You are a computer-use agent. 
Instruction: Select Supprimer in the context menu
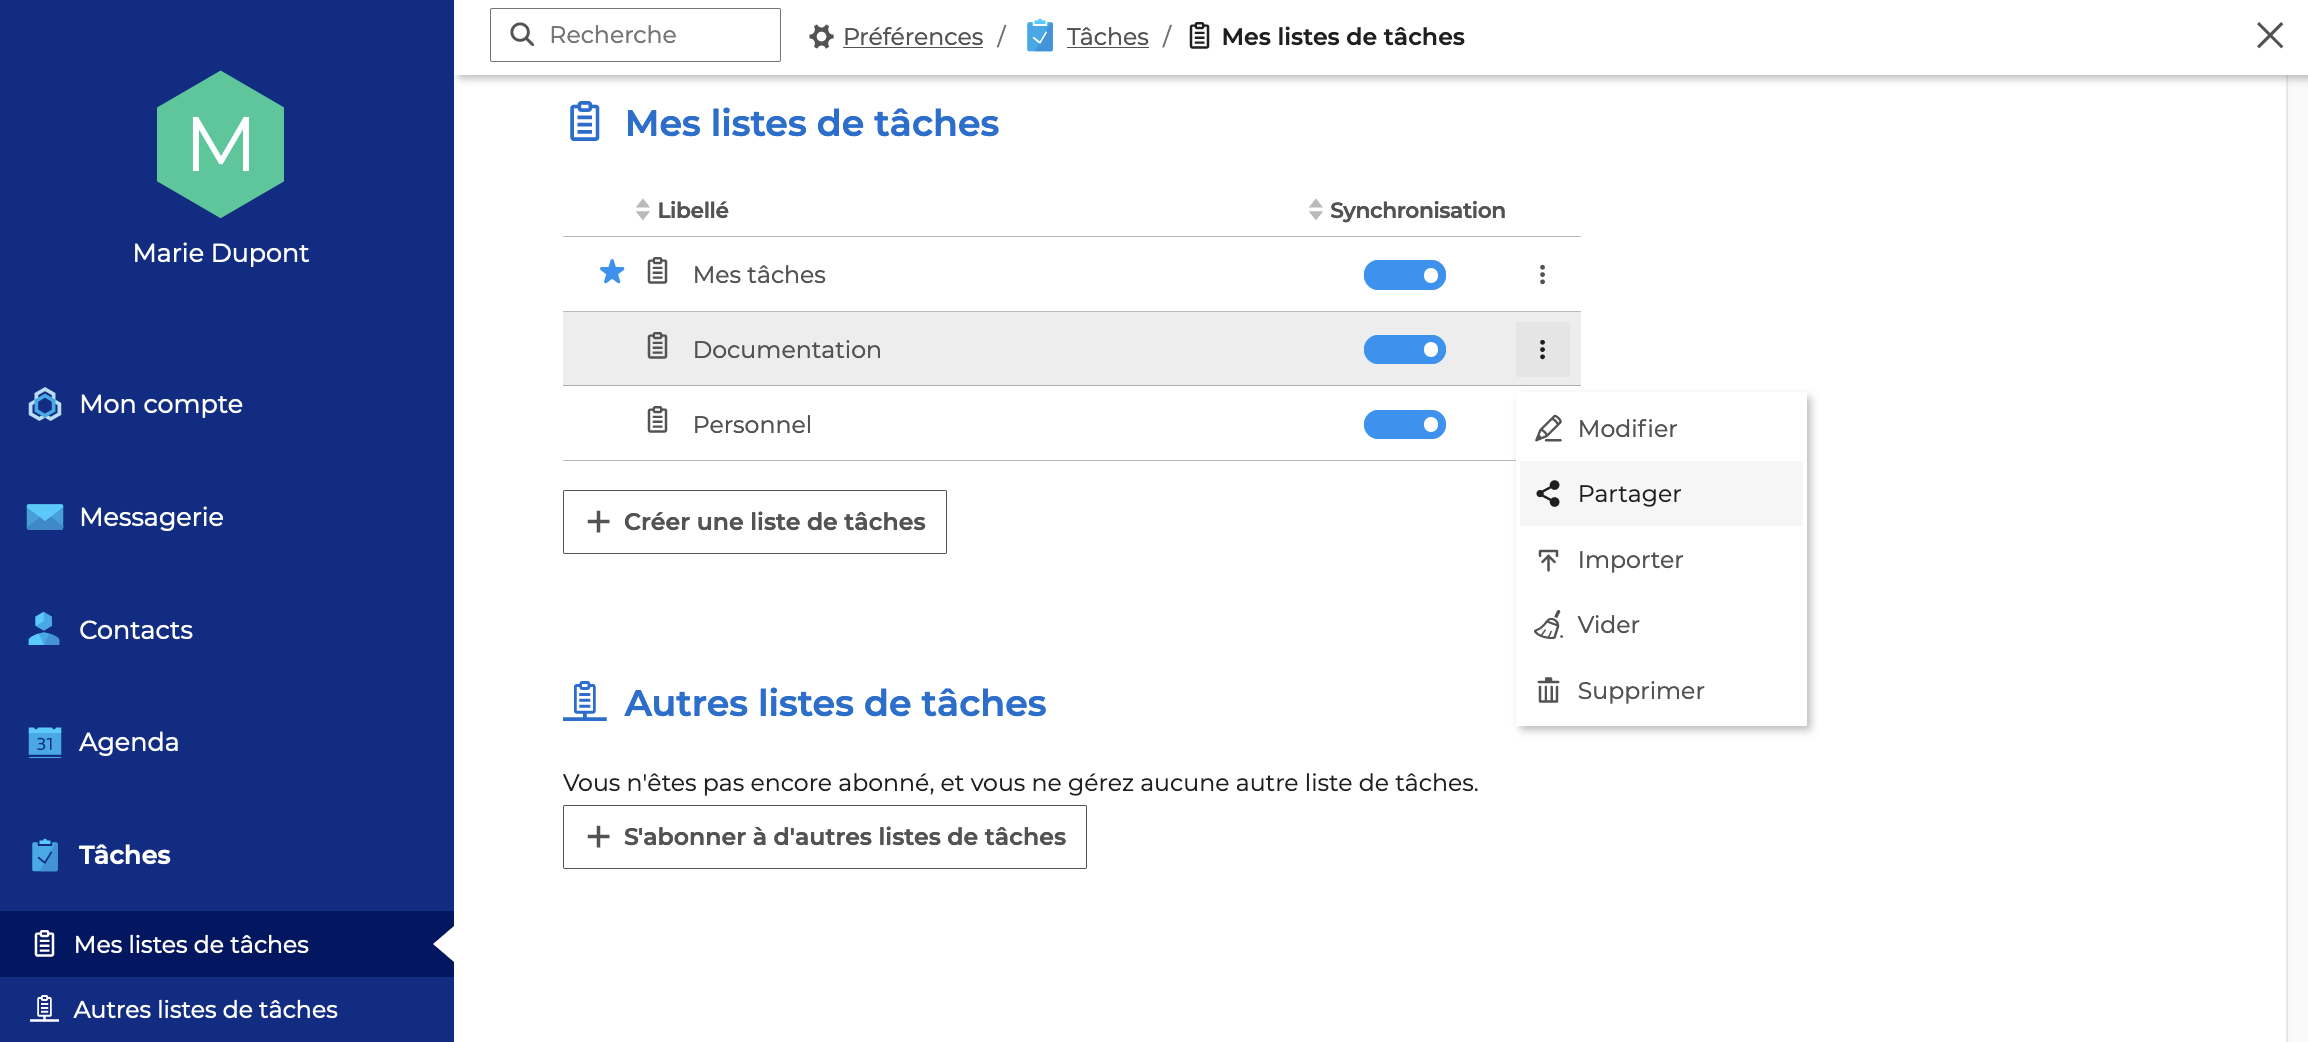[1640, 691]
